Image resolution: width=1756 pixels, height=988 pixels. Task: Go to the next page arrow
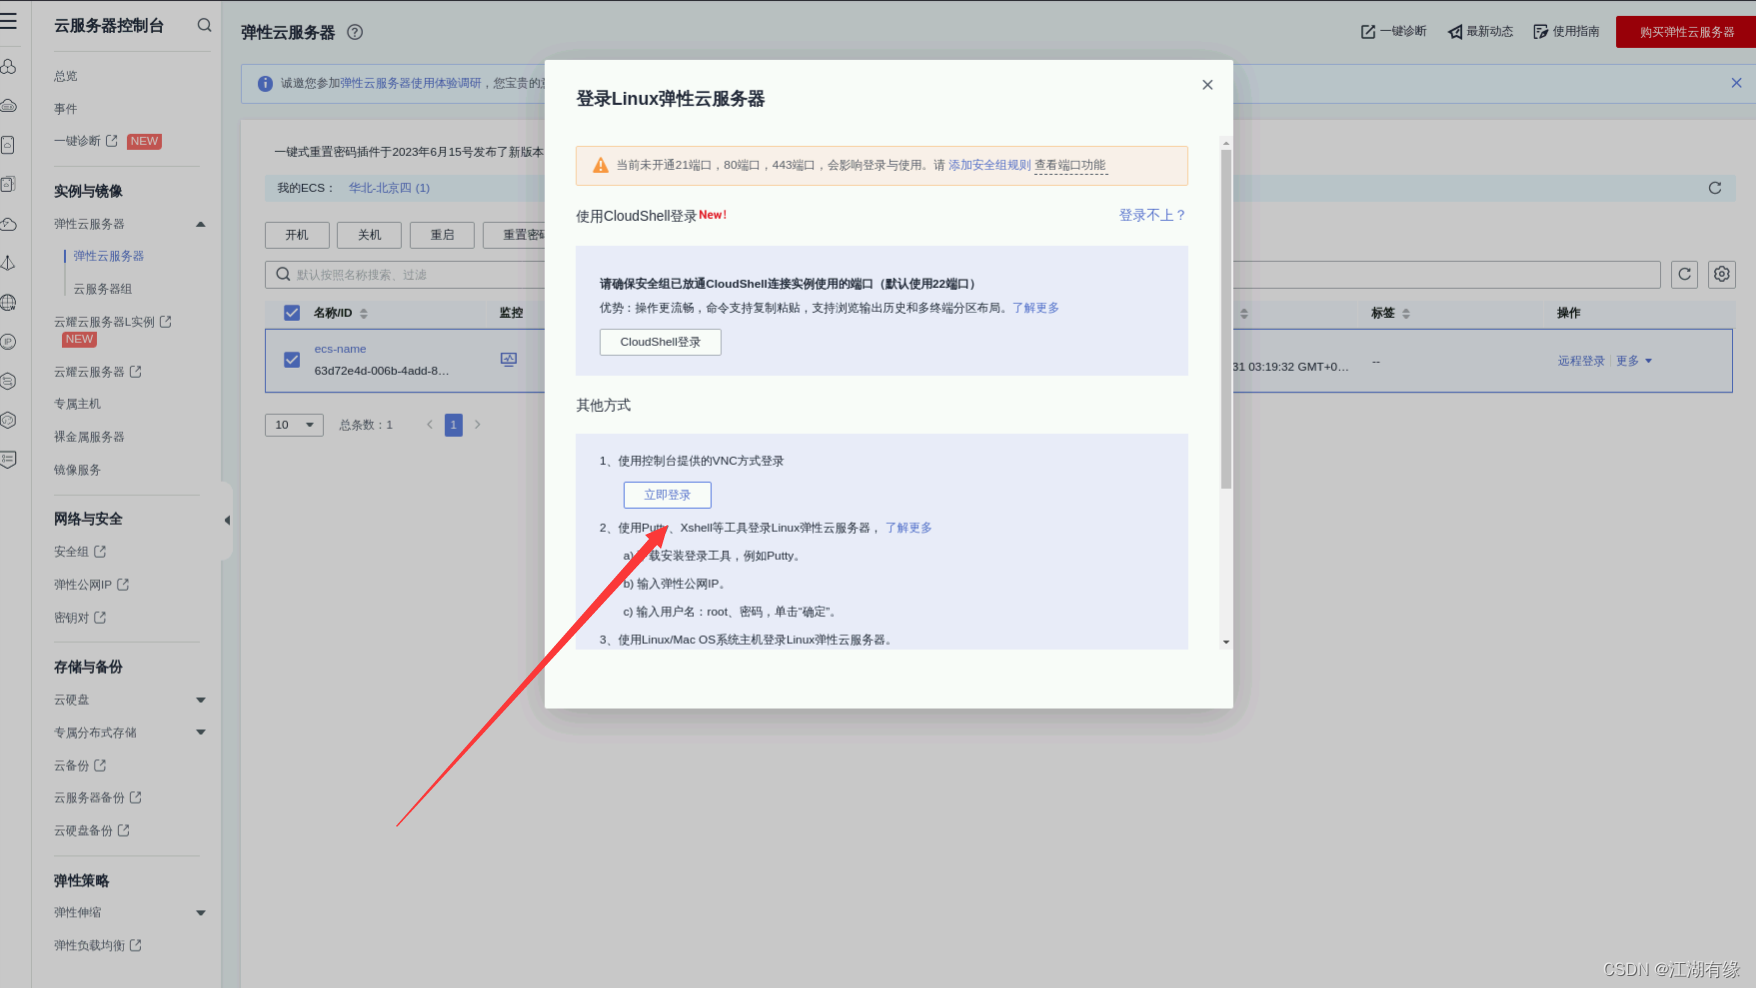pyautogui.click(x=478, y=425)
